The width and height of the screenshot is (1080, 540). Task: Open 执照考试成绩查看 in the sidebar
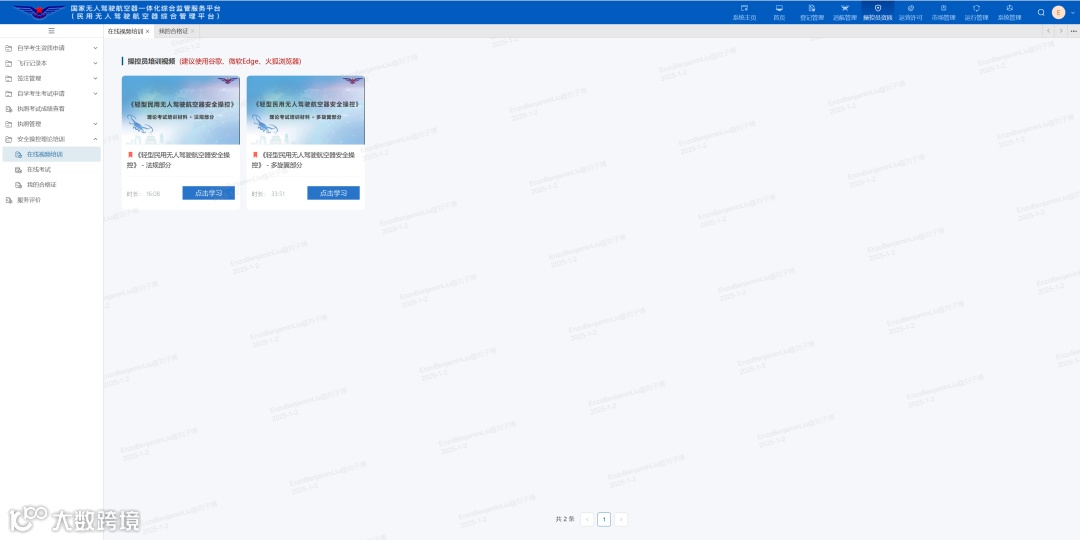tap(52, 109)
